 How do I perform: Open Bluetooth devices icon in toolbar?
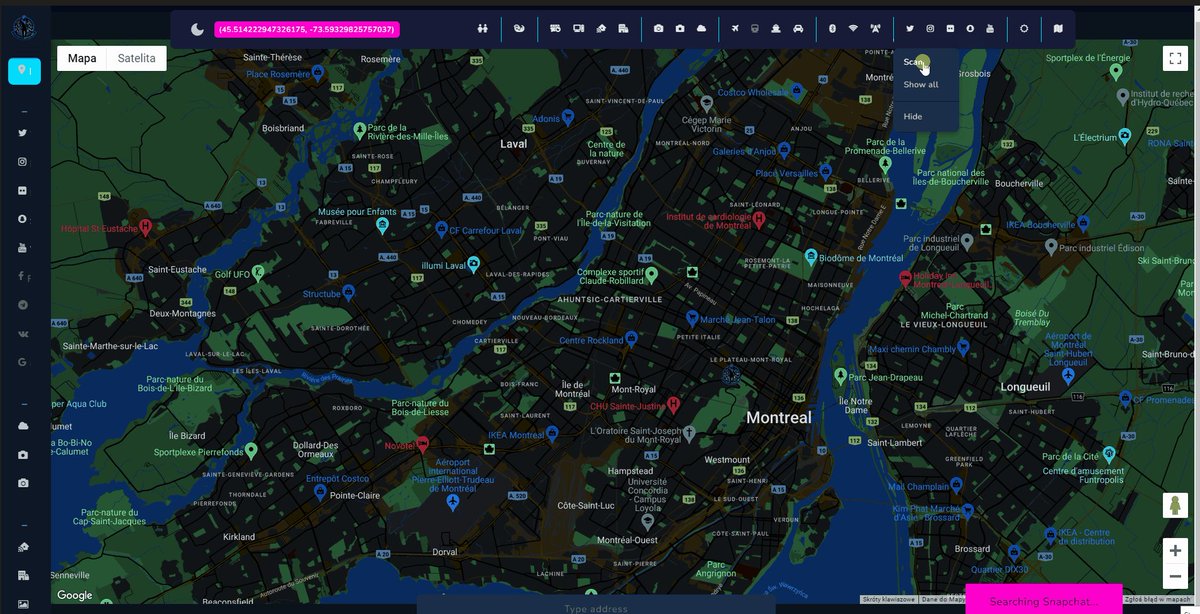(x=832, y=29)
